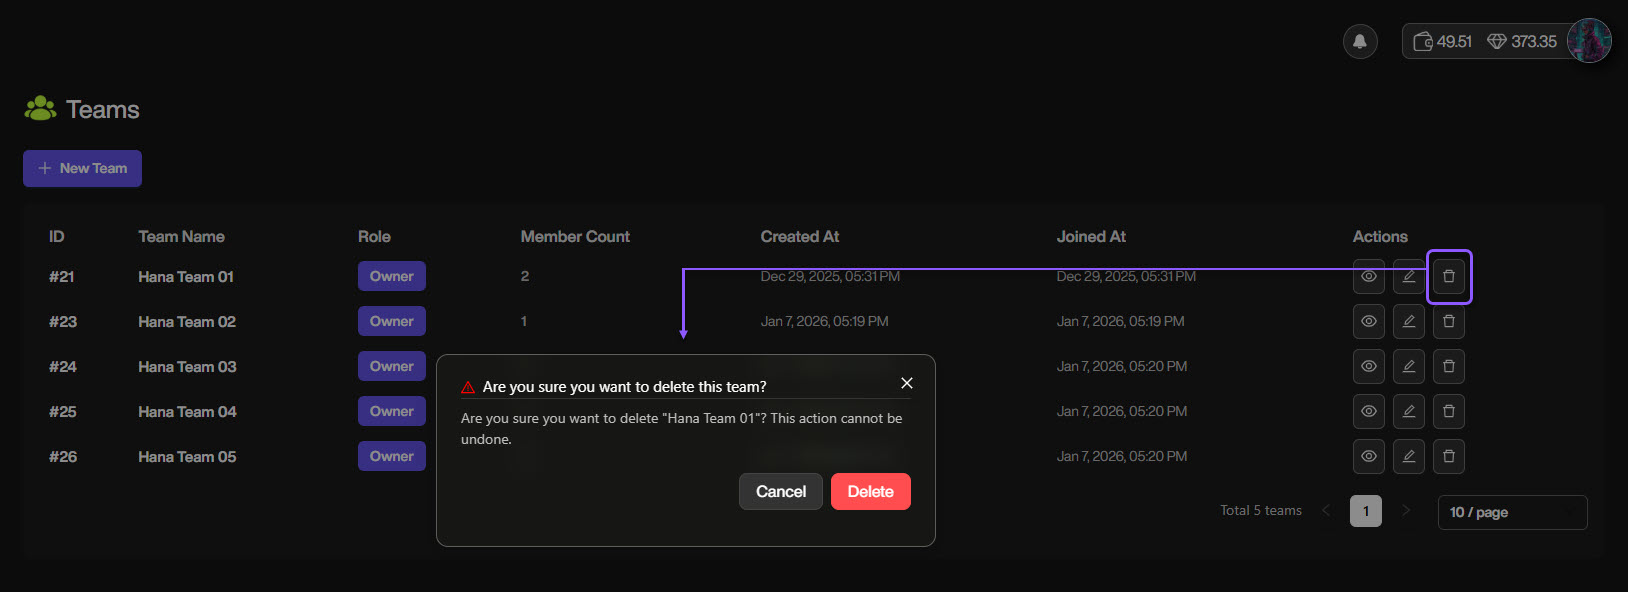Click trash icon for Hana Team 03
The width and height of the screenshot is (1628, 592).
coord(1449,366)
